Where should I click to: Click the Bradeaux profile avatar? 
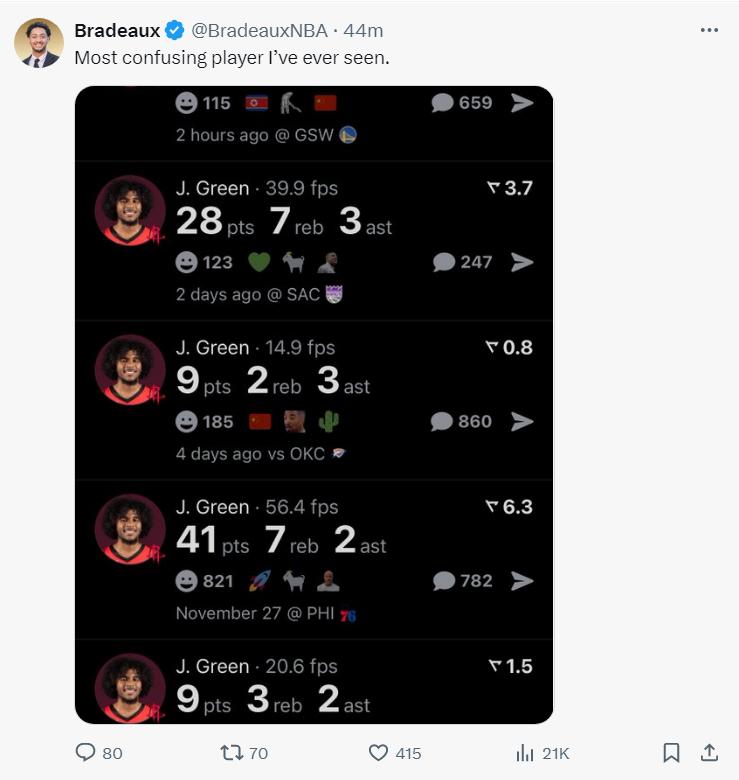point(39,43)
